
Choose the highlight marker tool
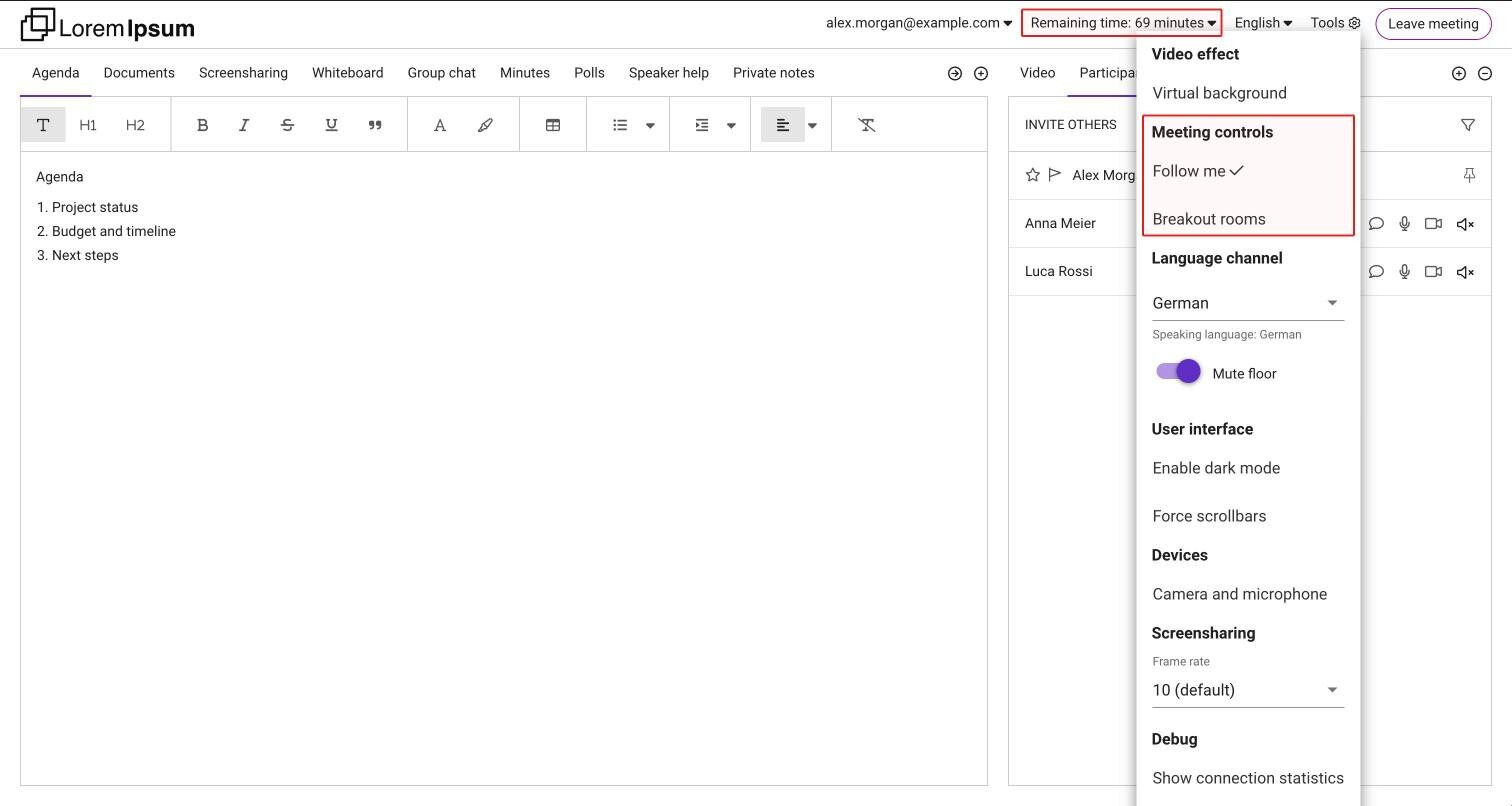pyautogui.click(x=485, y=125)
